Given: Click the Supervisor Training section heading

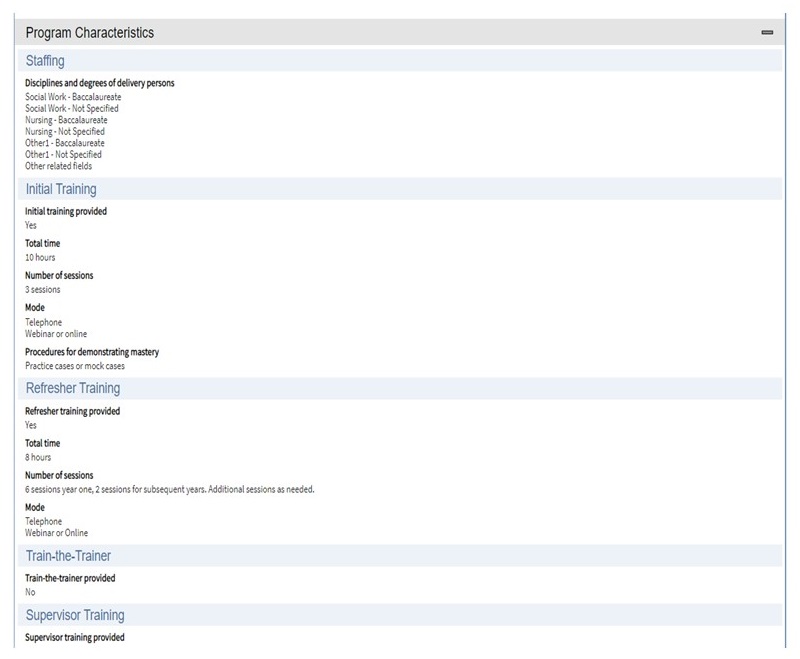Looking at the screenshot, I should 75,615.
